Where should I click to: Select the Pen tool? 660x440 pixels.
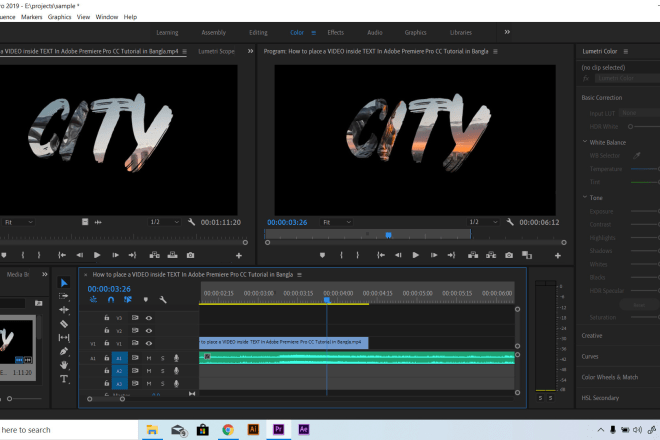(x=64, y=351)
